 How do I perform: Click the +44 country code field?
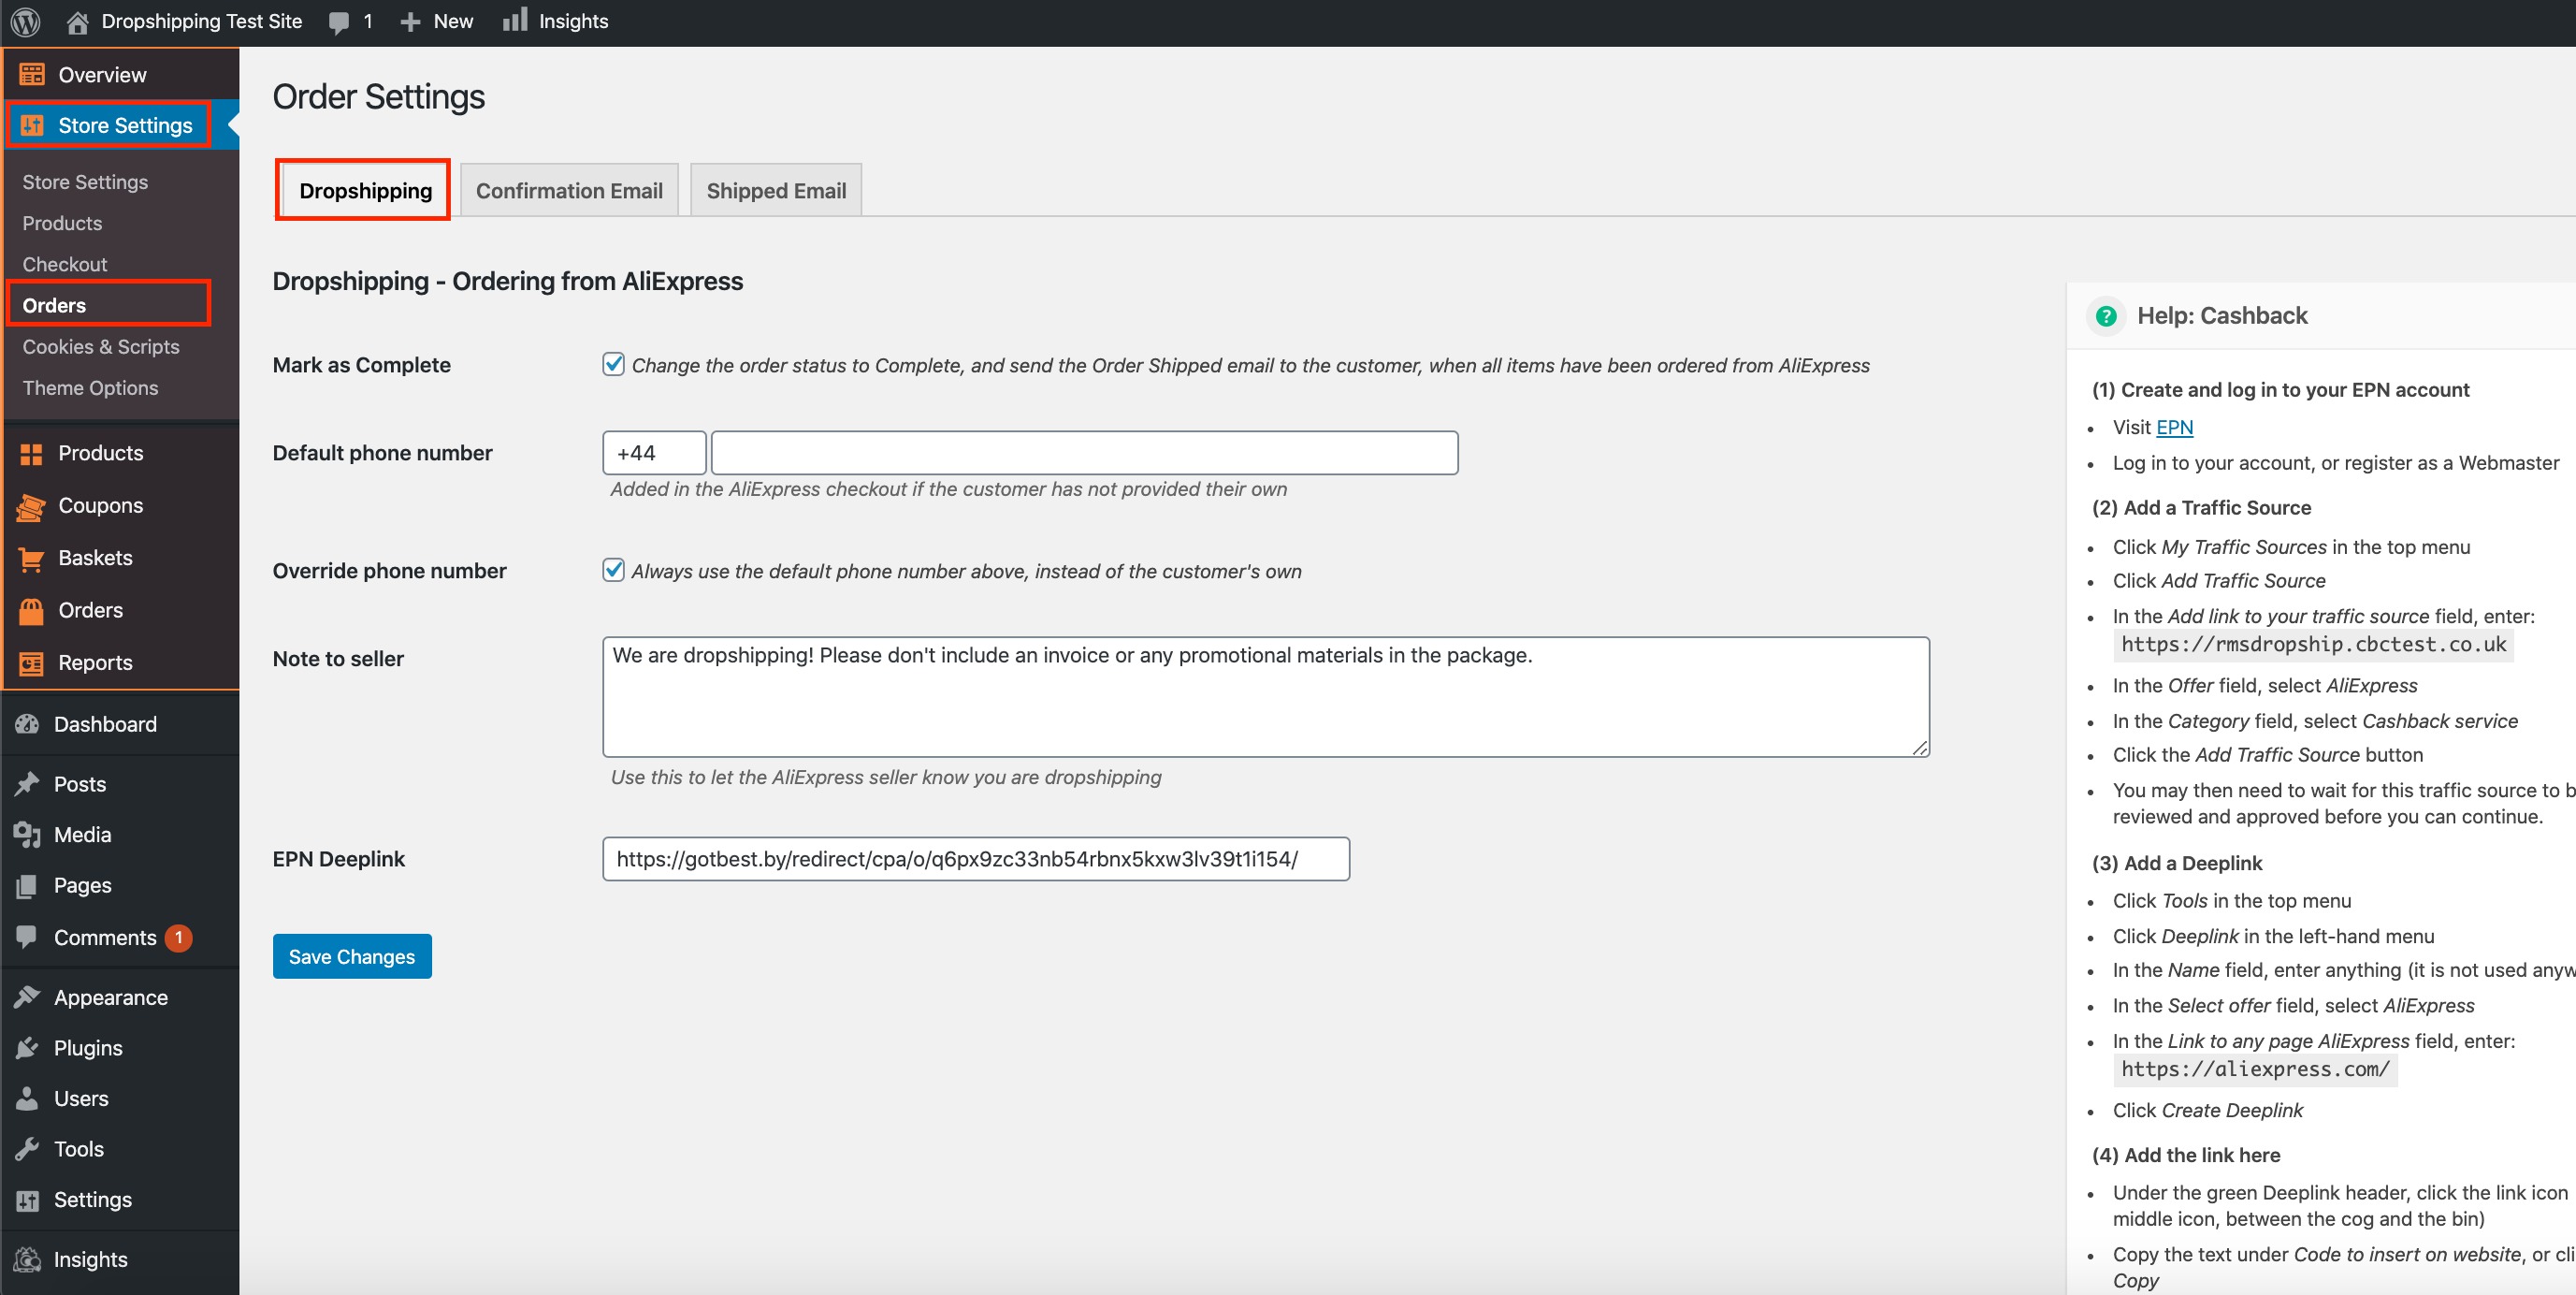click(654, 453)
